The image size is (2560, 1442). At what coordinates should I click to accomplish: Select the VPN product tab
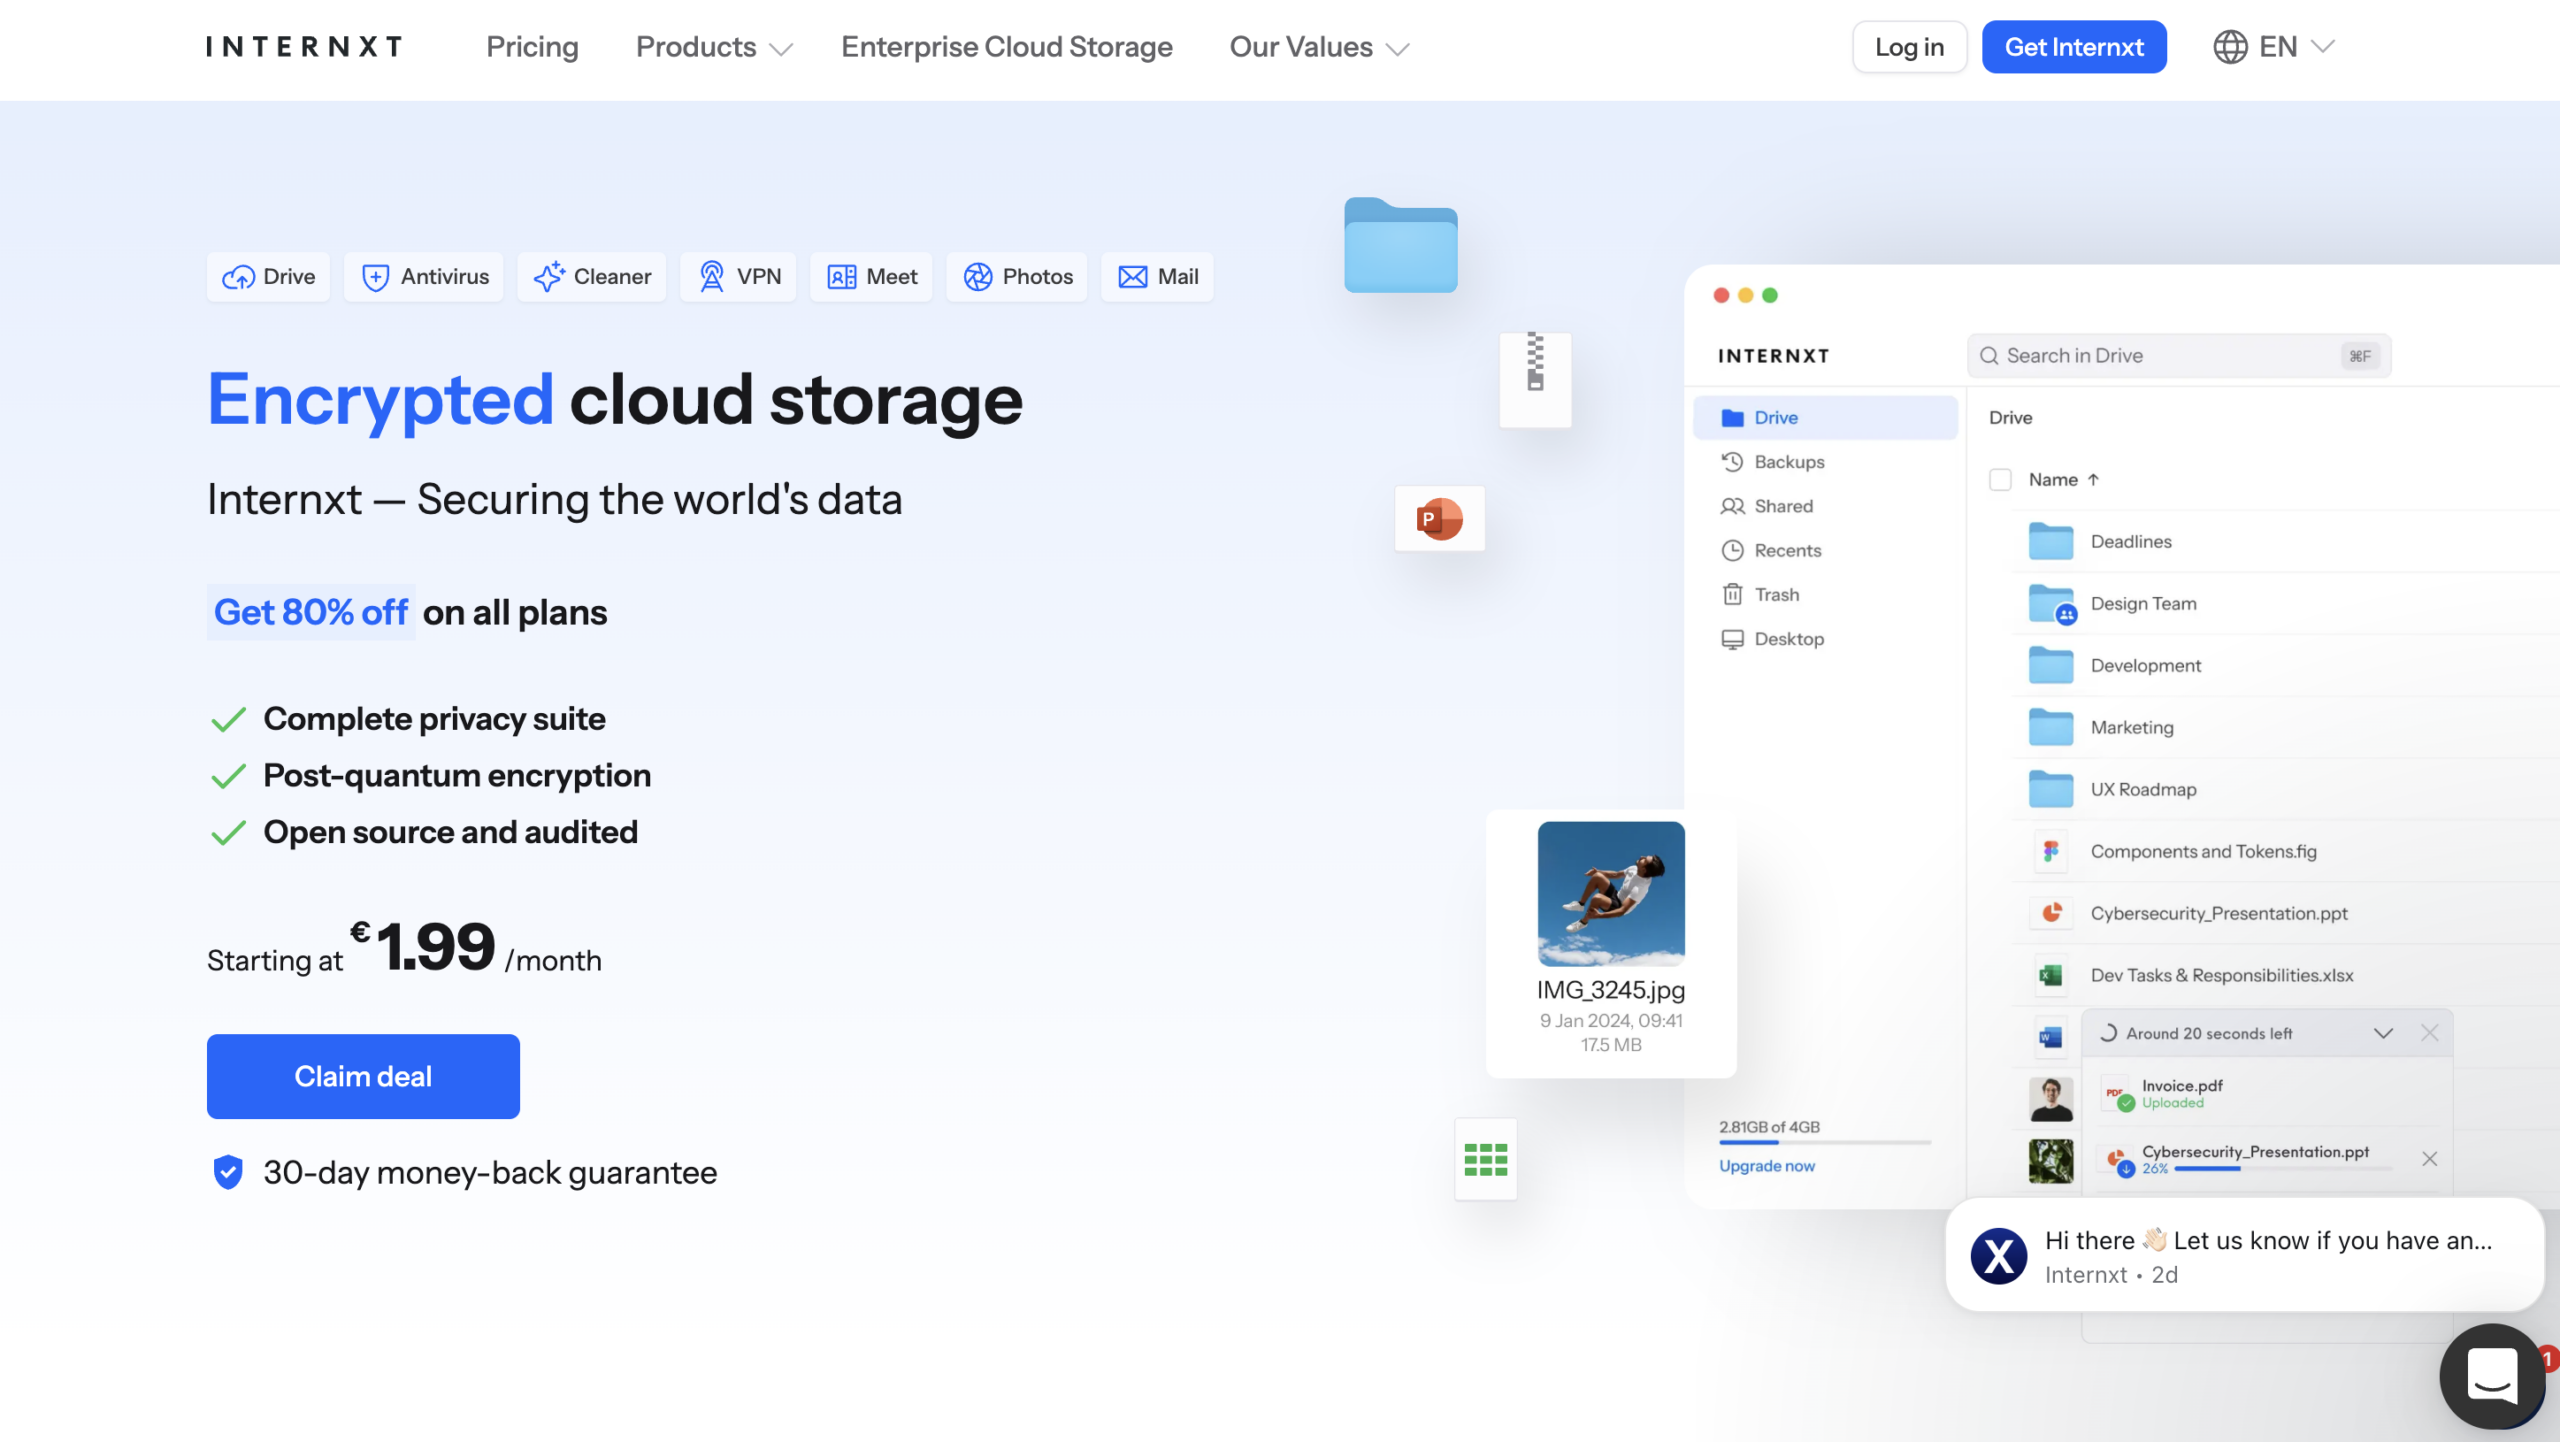click(x=739, y=277)
